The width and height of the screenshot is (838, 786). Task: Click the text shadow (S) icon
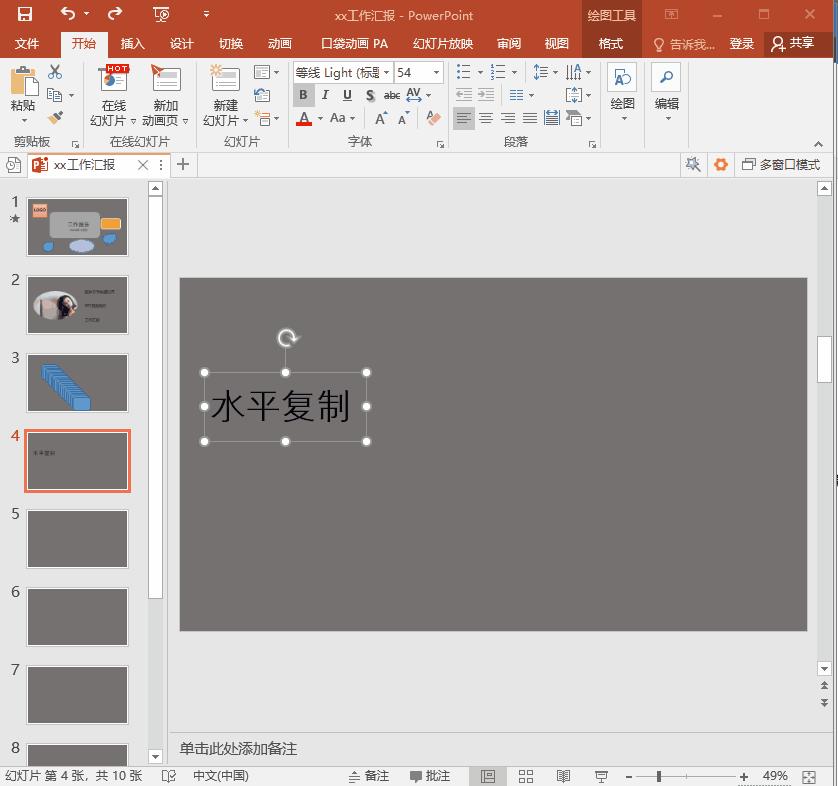pyautogui.click(x=371, y=95)
